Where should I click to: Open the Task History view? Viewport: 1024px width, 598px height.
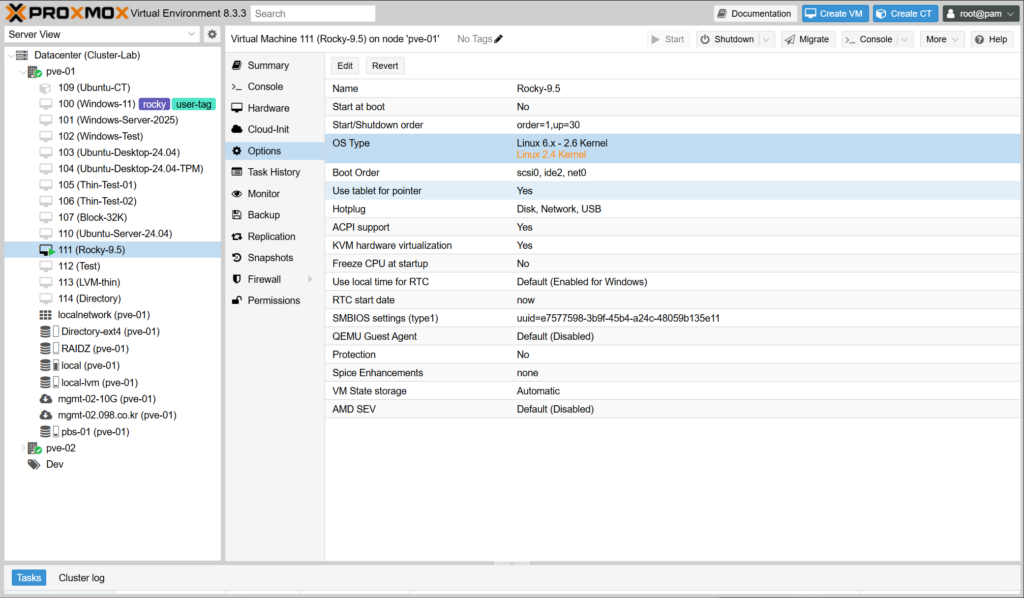[273, 172]
